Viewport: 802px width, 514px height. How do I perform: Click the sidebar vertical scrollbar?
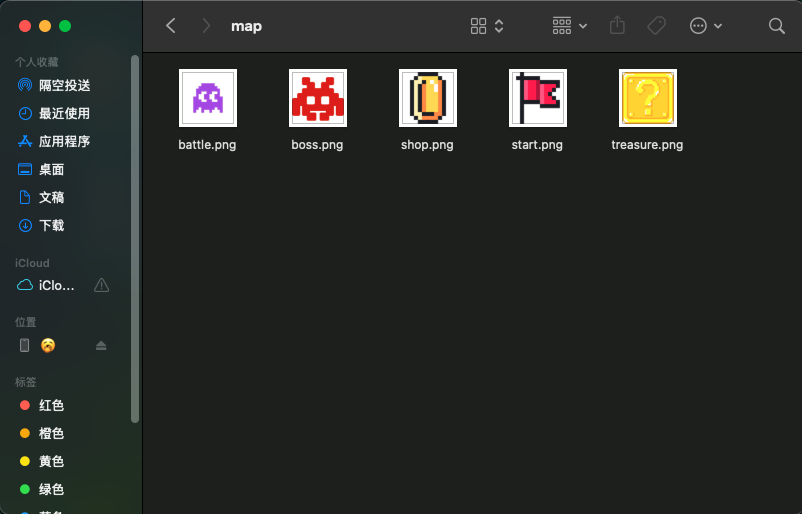coord(135,239)
